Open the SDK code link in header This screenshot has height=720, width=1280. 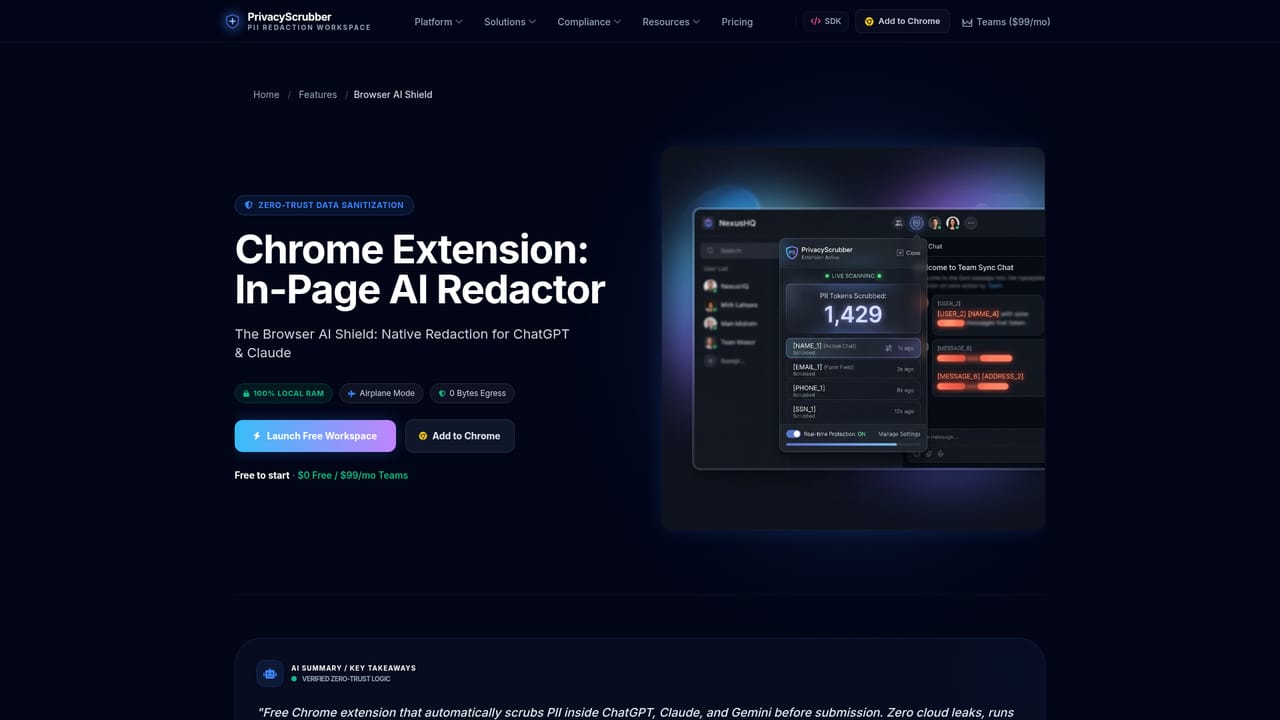click(826, 21)
